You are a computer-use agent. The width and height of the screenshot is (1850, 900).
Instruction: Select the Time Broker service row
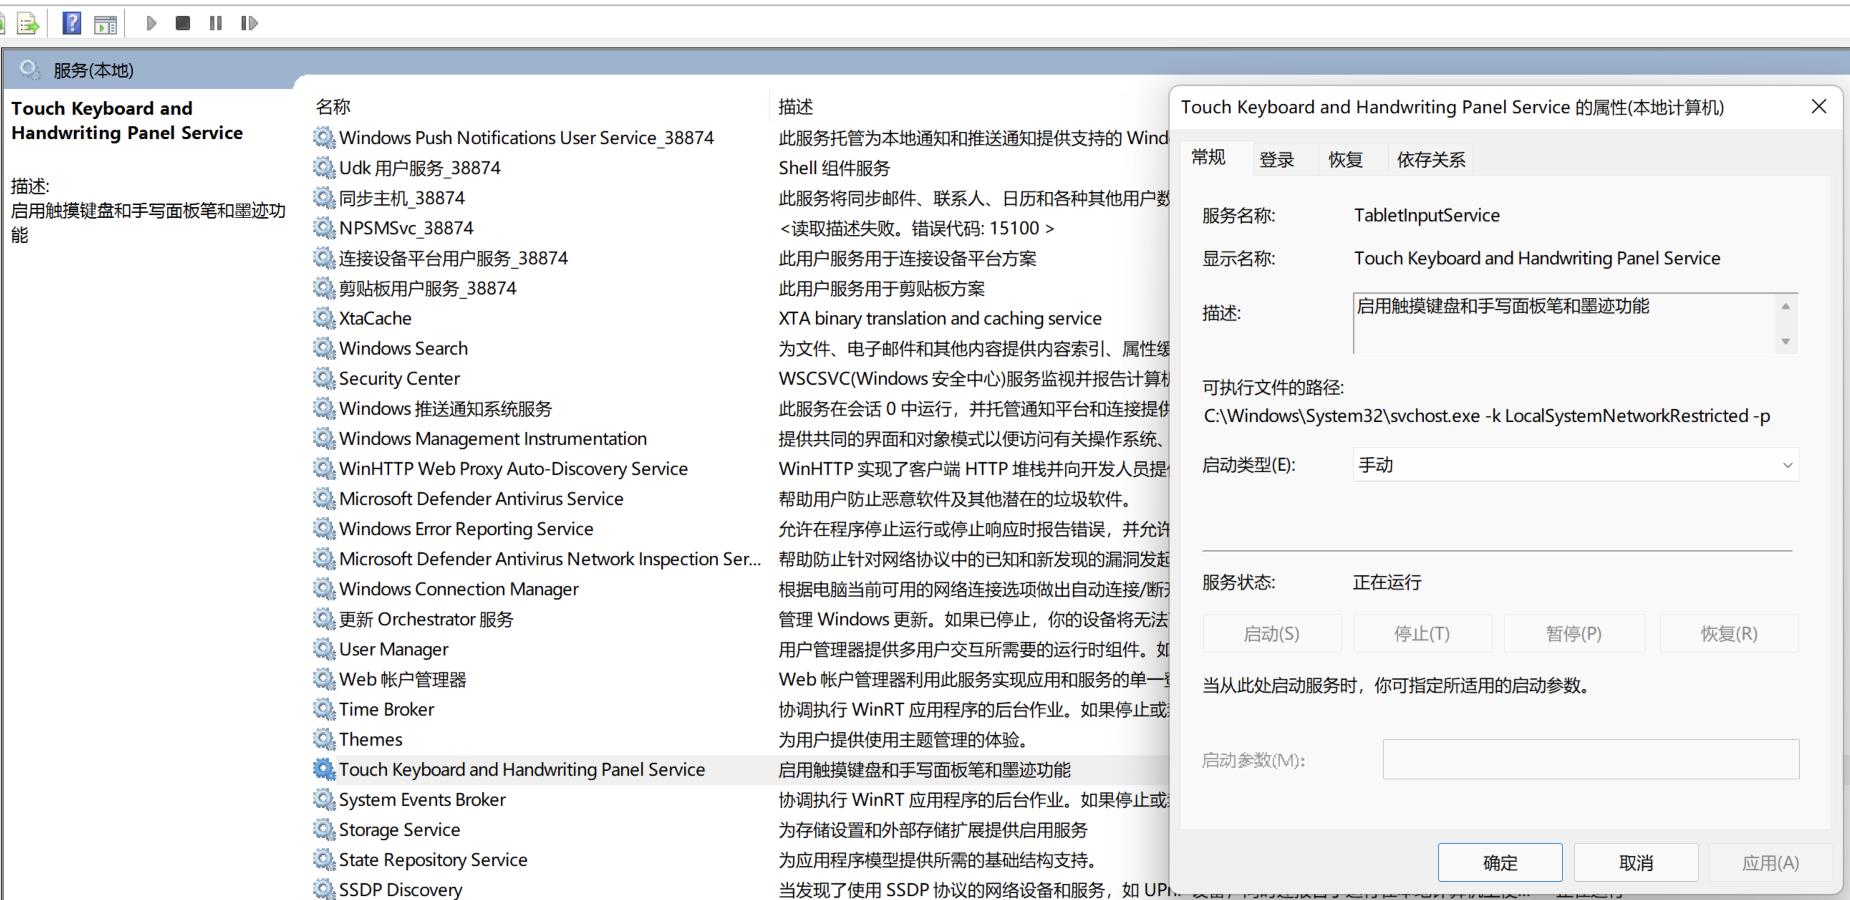pos(740,709)
